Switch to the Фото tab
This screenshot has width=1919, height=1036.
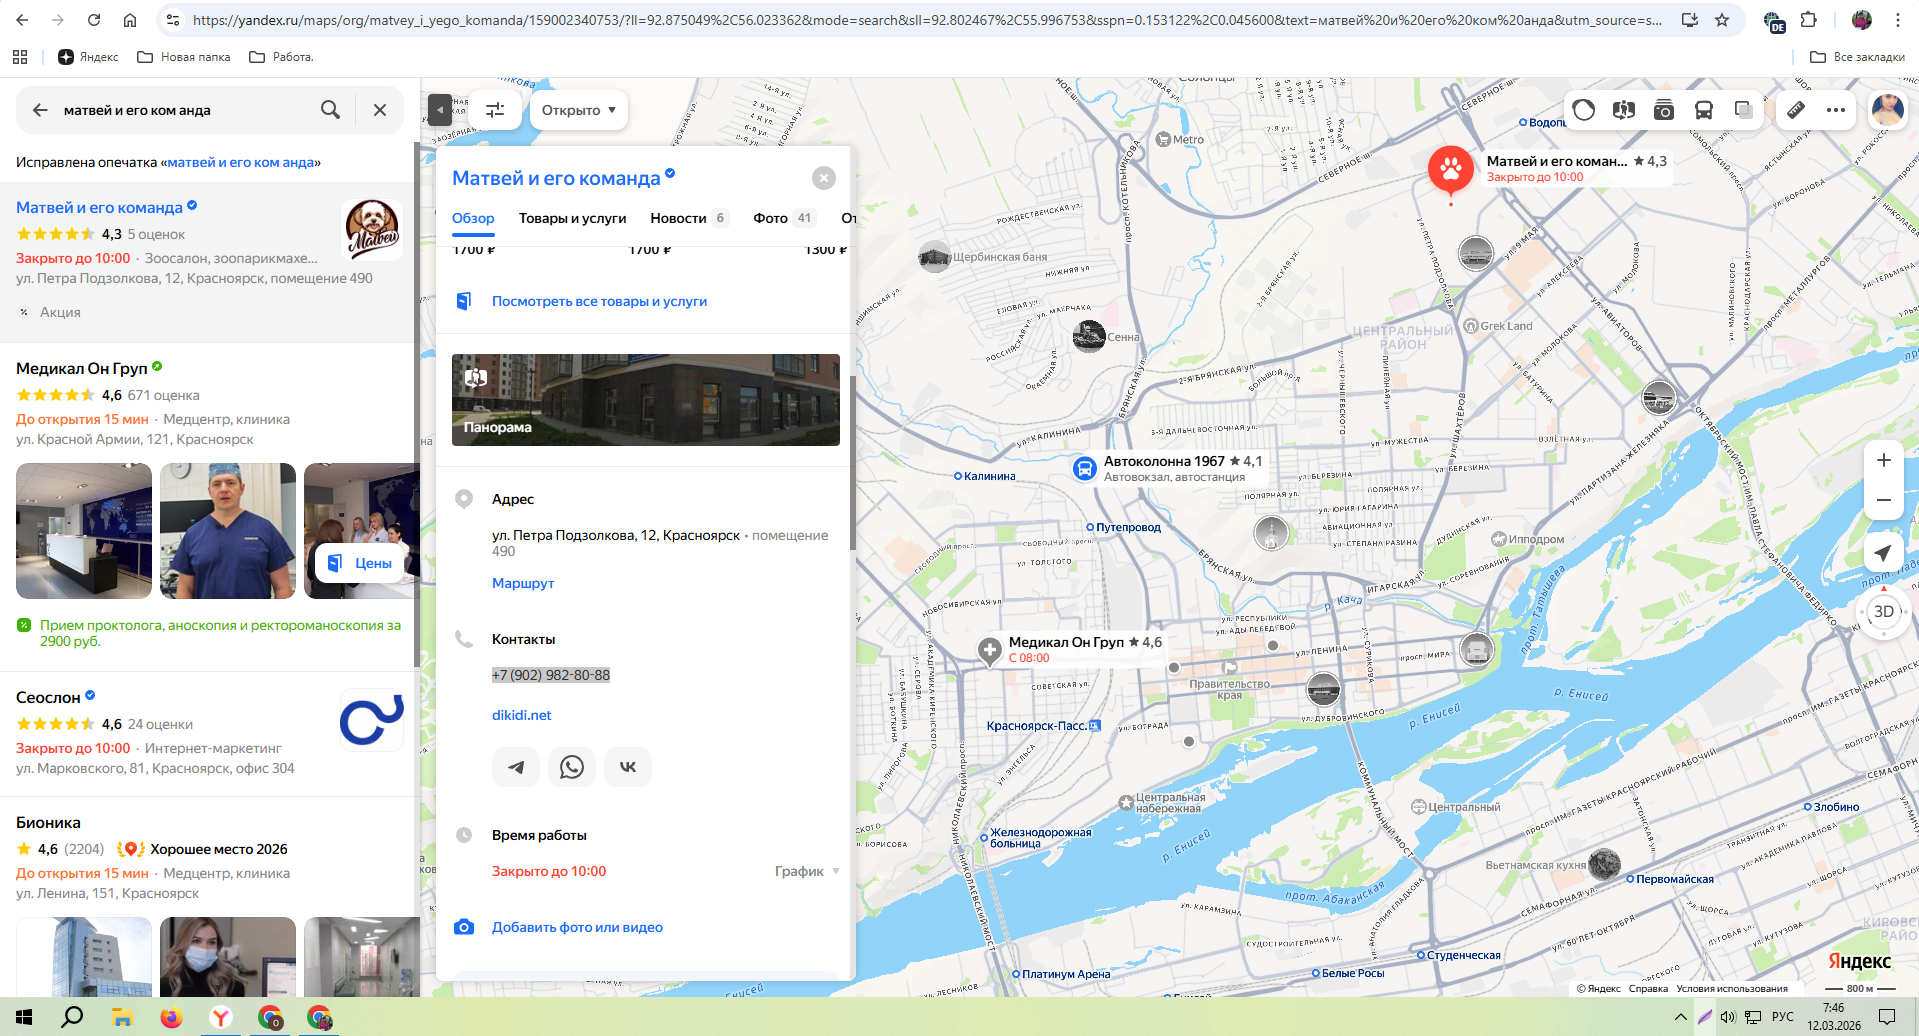(770, 218)
